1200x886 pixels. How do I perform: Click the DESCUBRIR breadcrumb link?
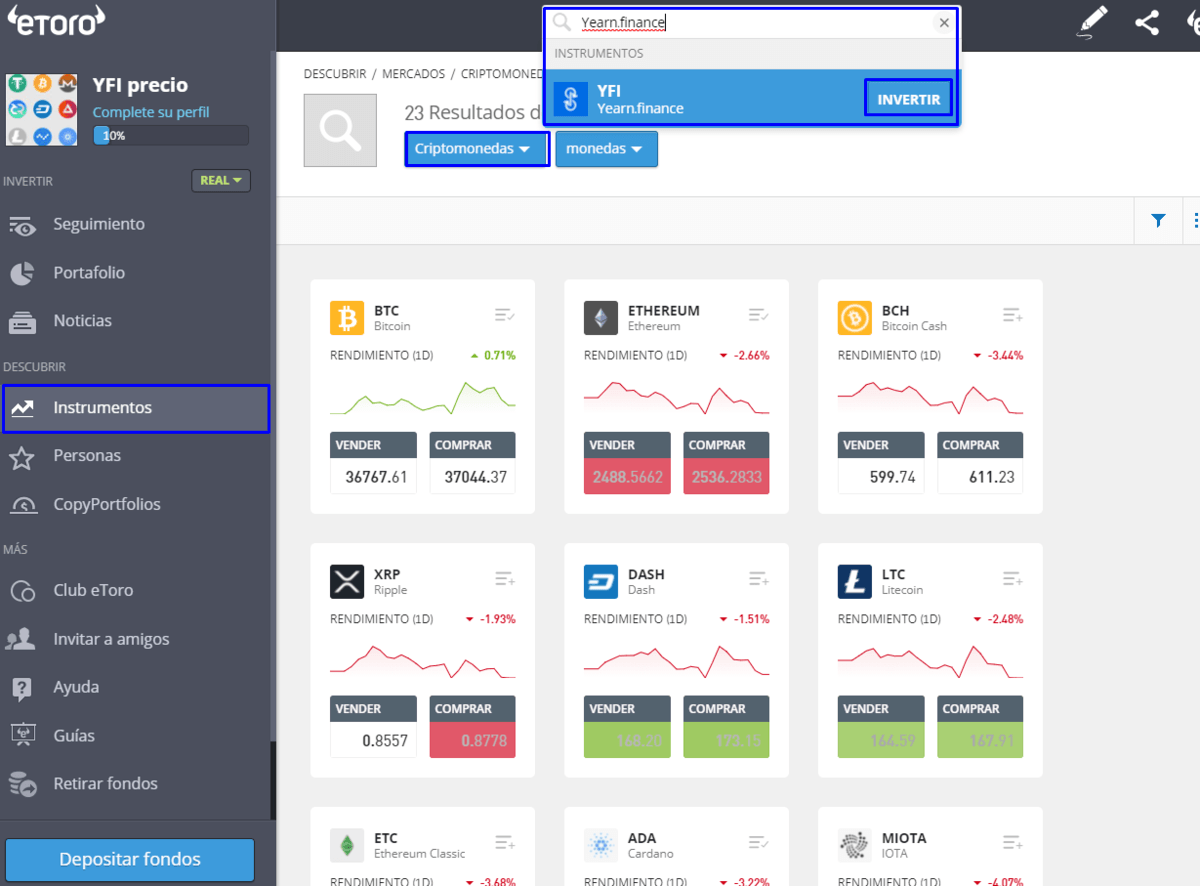(x=335, y=74)
